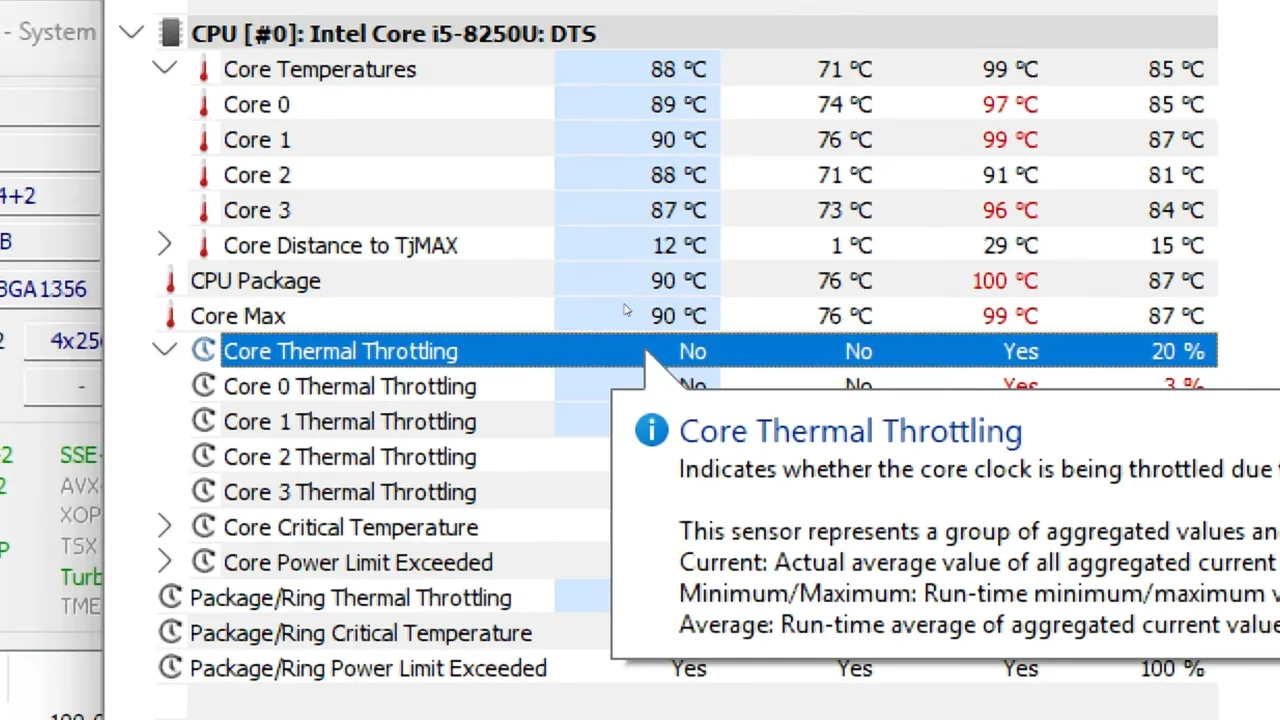Click the clock icon next to Core Critical Temperature
The height and width of the screenshot is (720, 1280).
[x=203, y=527]
